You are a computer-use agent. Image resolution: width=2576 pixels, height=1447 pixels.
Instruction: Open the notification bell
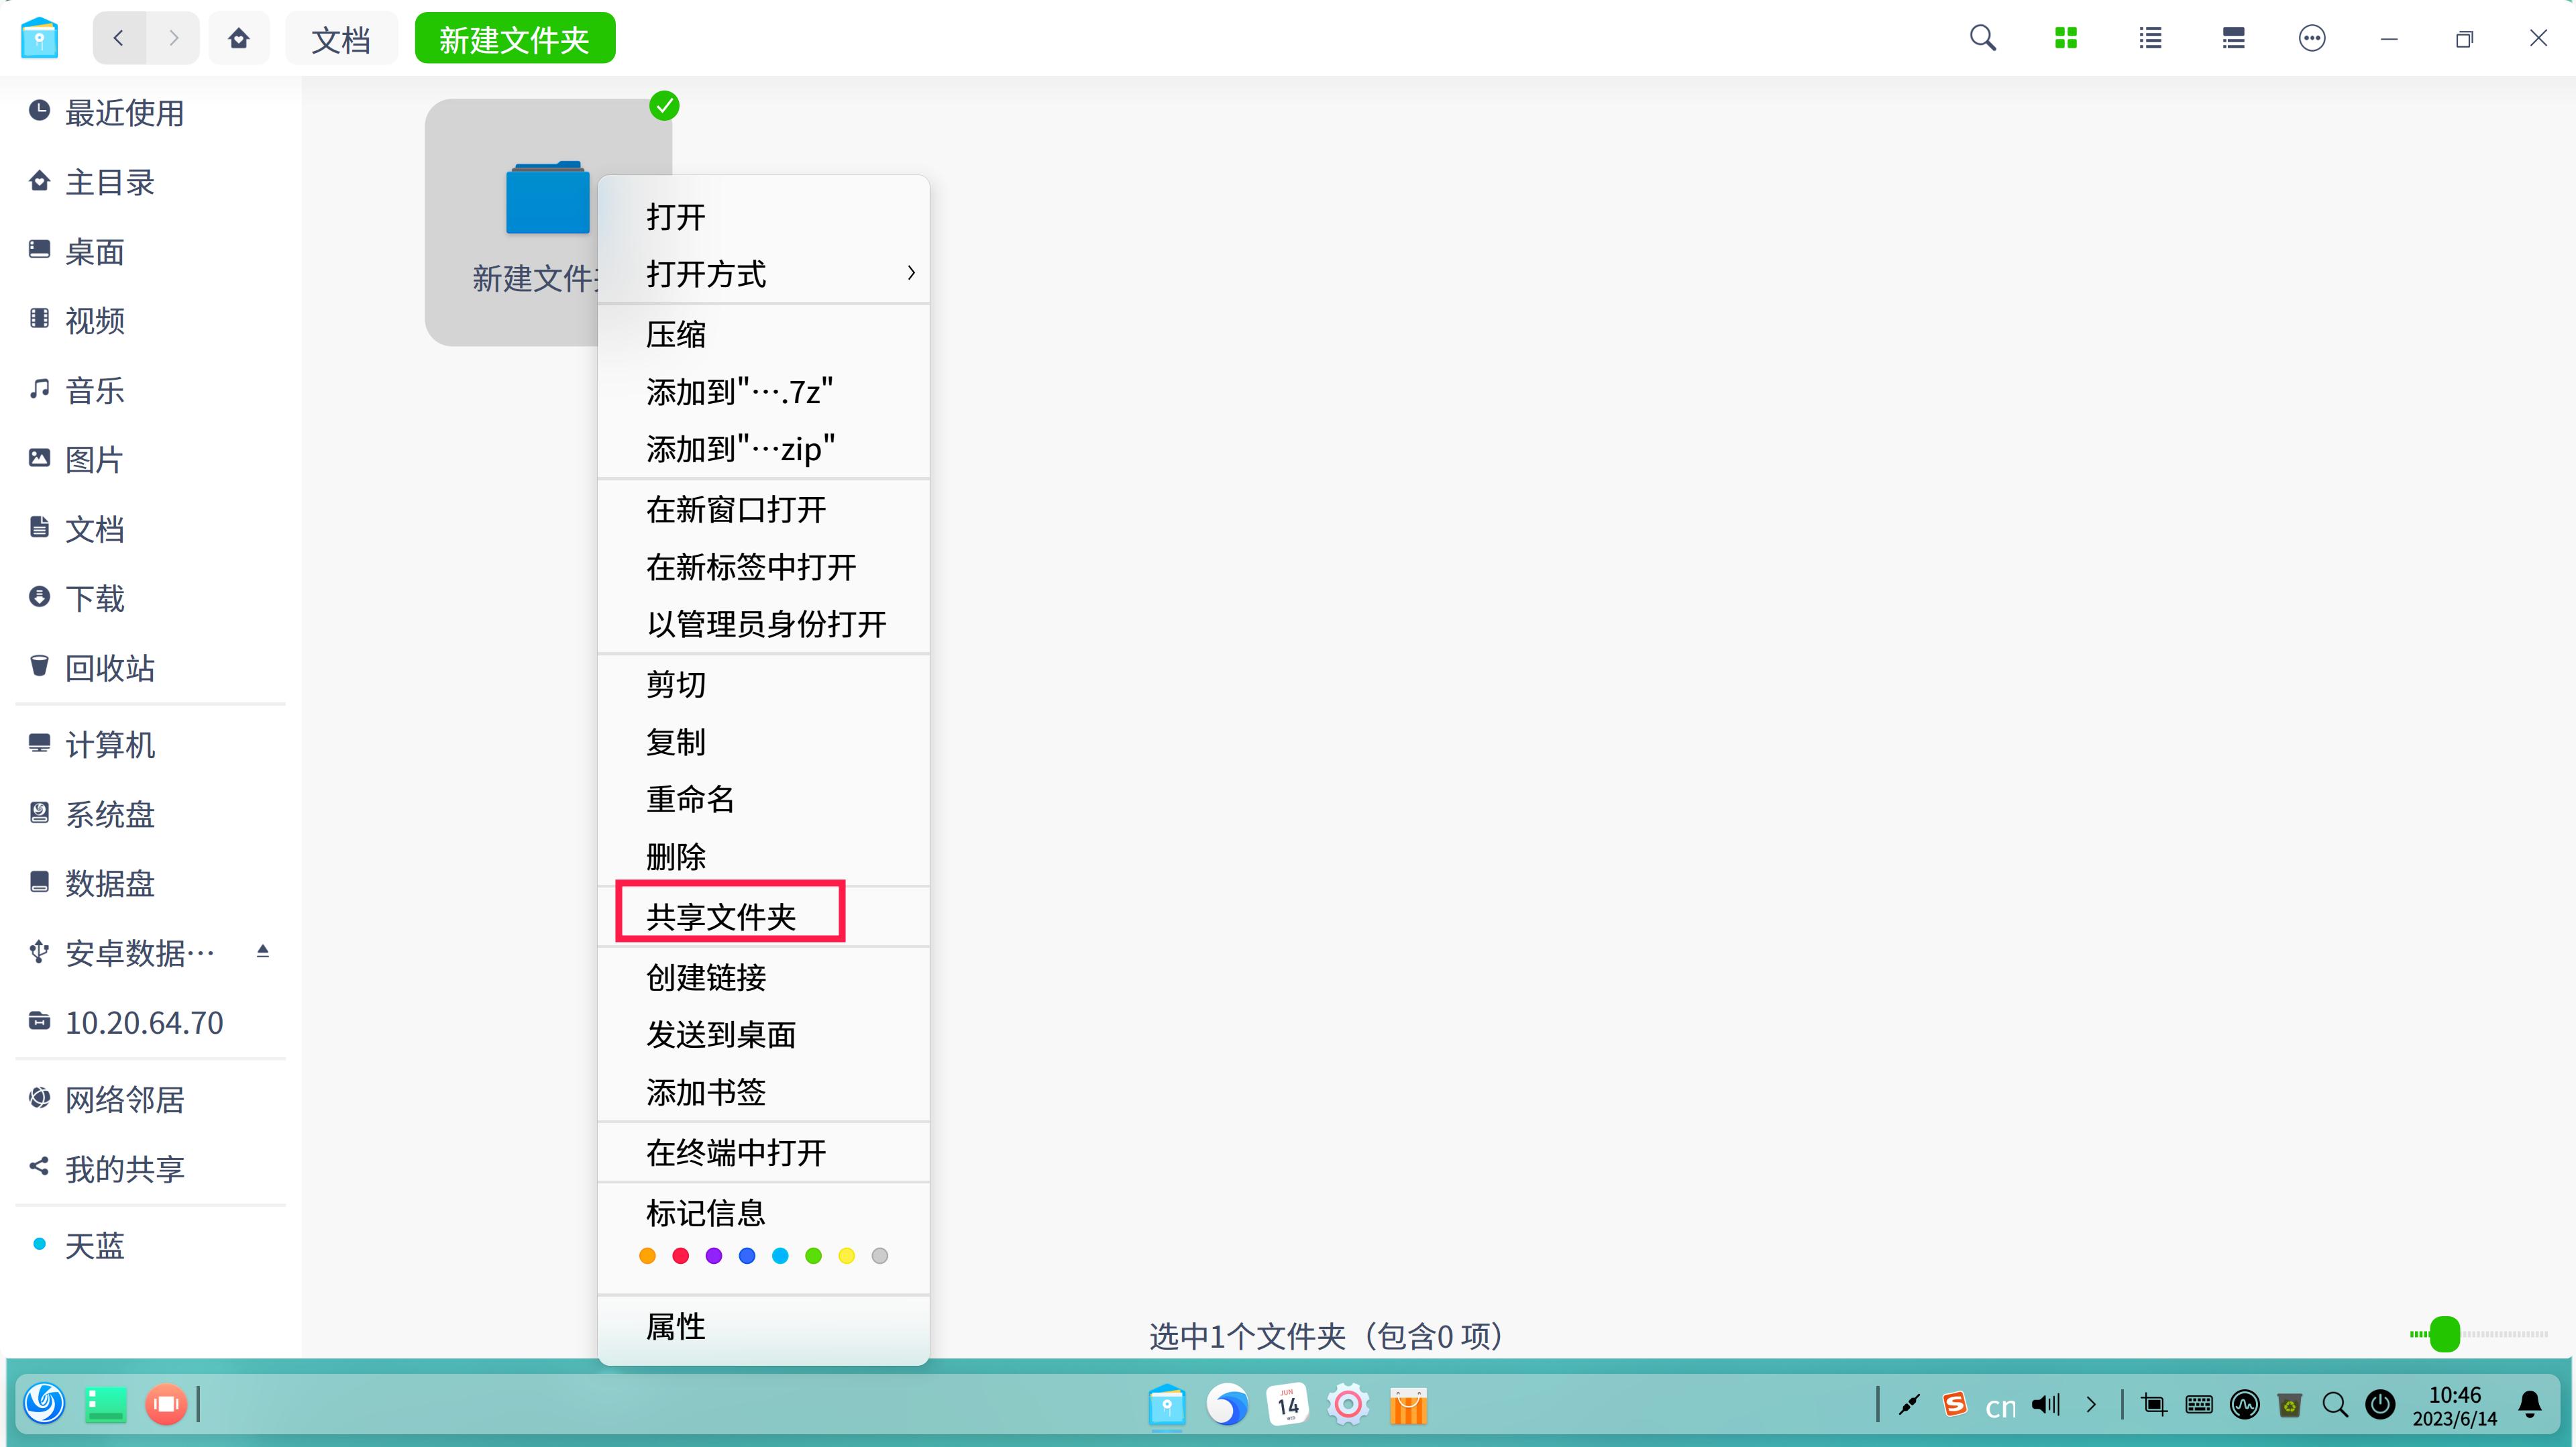(x=2530, y=1405)
